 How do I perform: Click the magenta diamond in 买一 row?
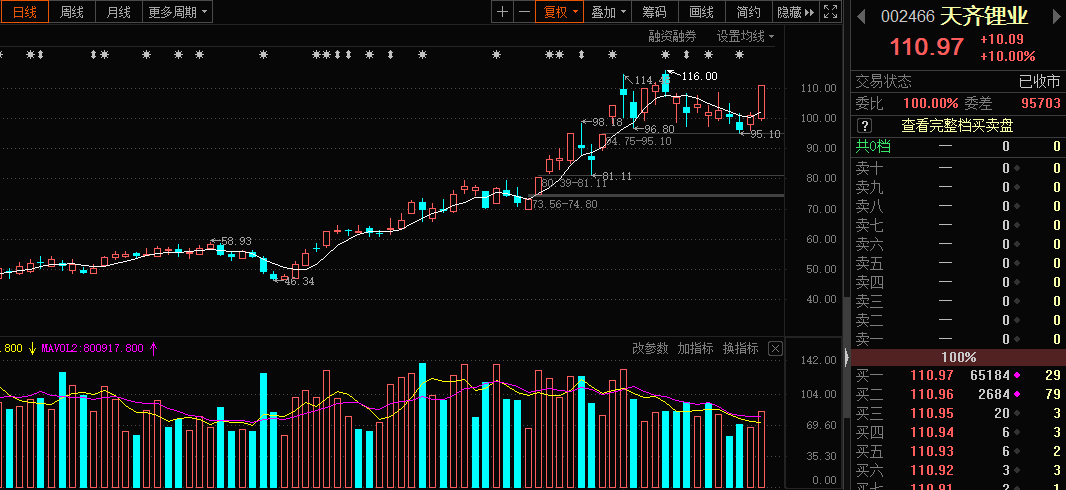click(1017, 375)
